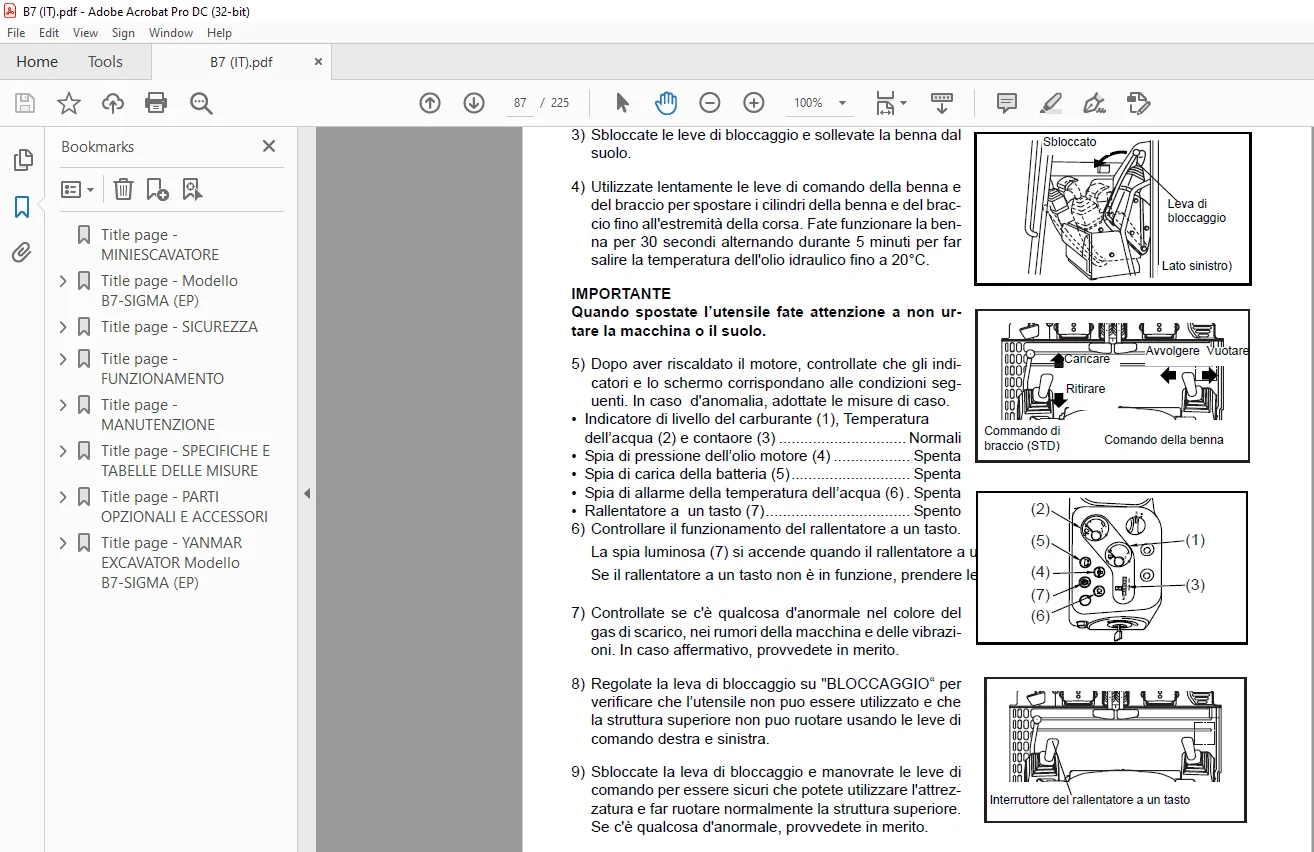Expand Title page - Modello B7-SIGMA (EP) bookmark
This screenshot has width=1314, height=852.
click(x=64, y=281)
